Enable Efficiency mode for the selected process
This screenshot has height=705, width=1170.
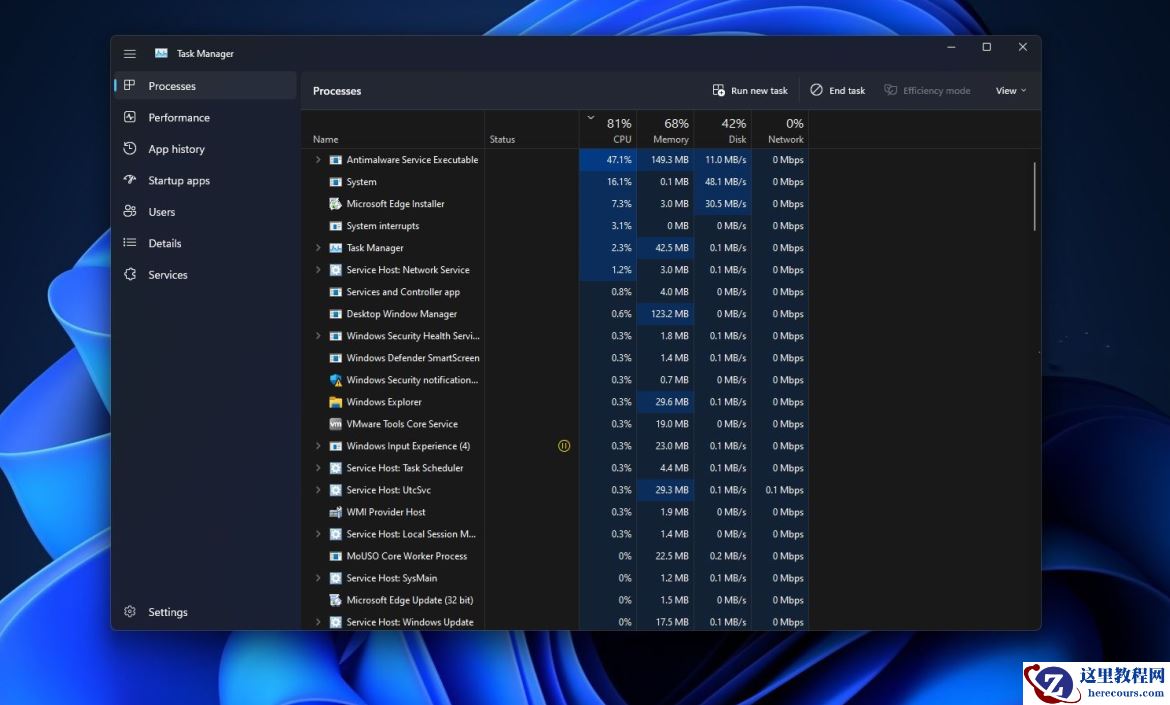pyautogui.click(x=927, y=90)
